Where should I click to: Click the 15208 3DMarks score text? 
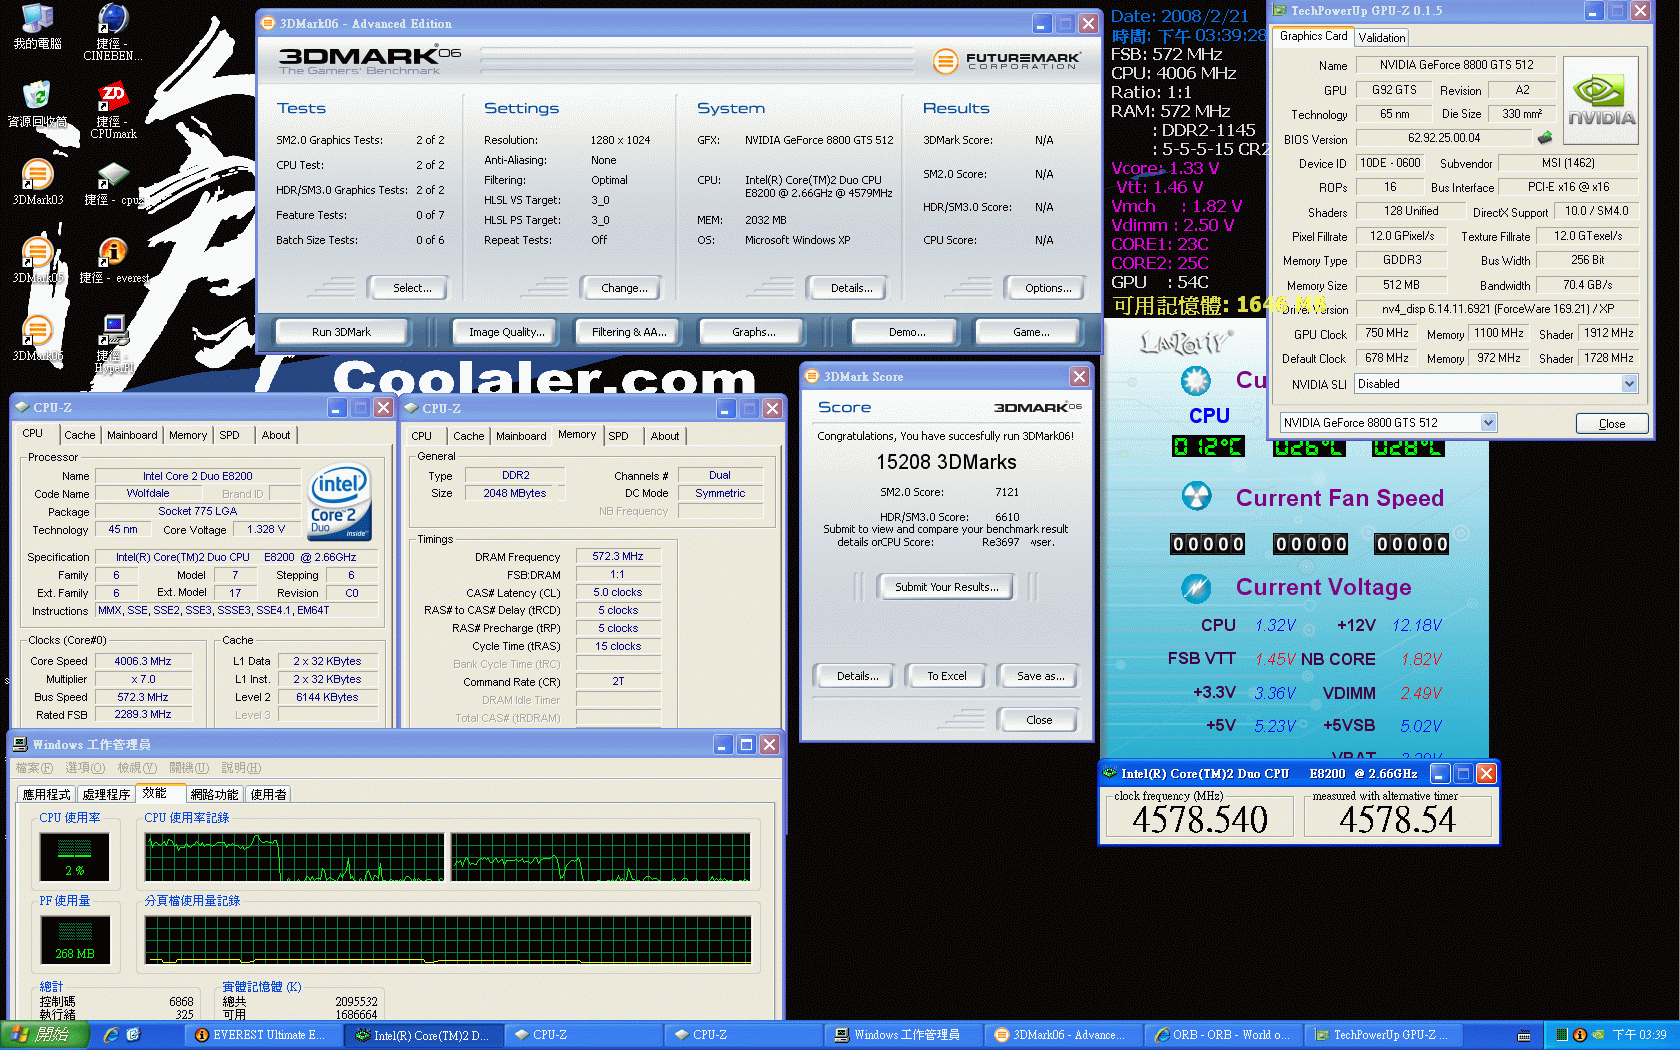[946, 462]
